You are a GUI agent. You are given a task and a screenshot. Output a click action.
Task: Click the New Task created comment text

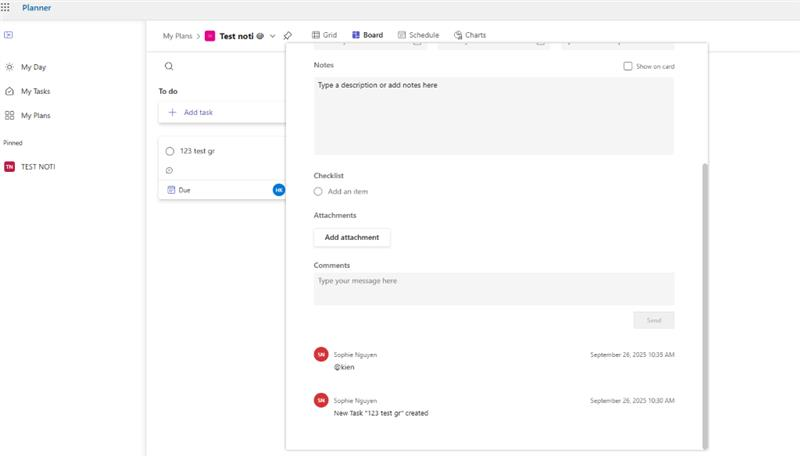(381, 413)
